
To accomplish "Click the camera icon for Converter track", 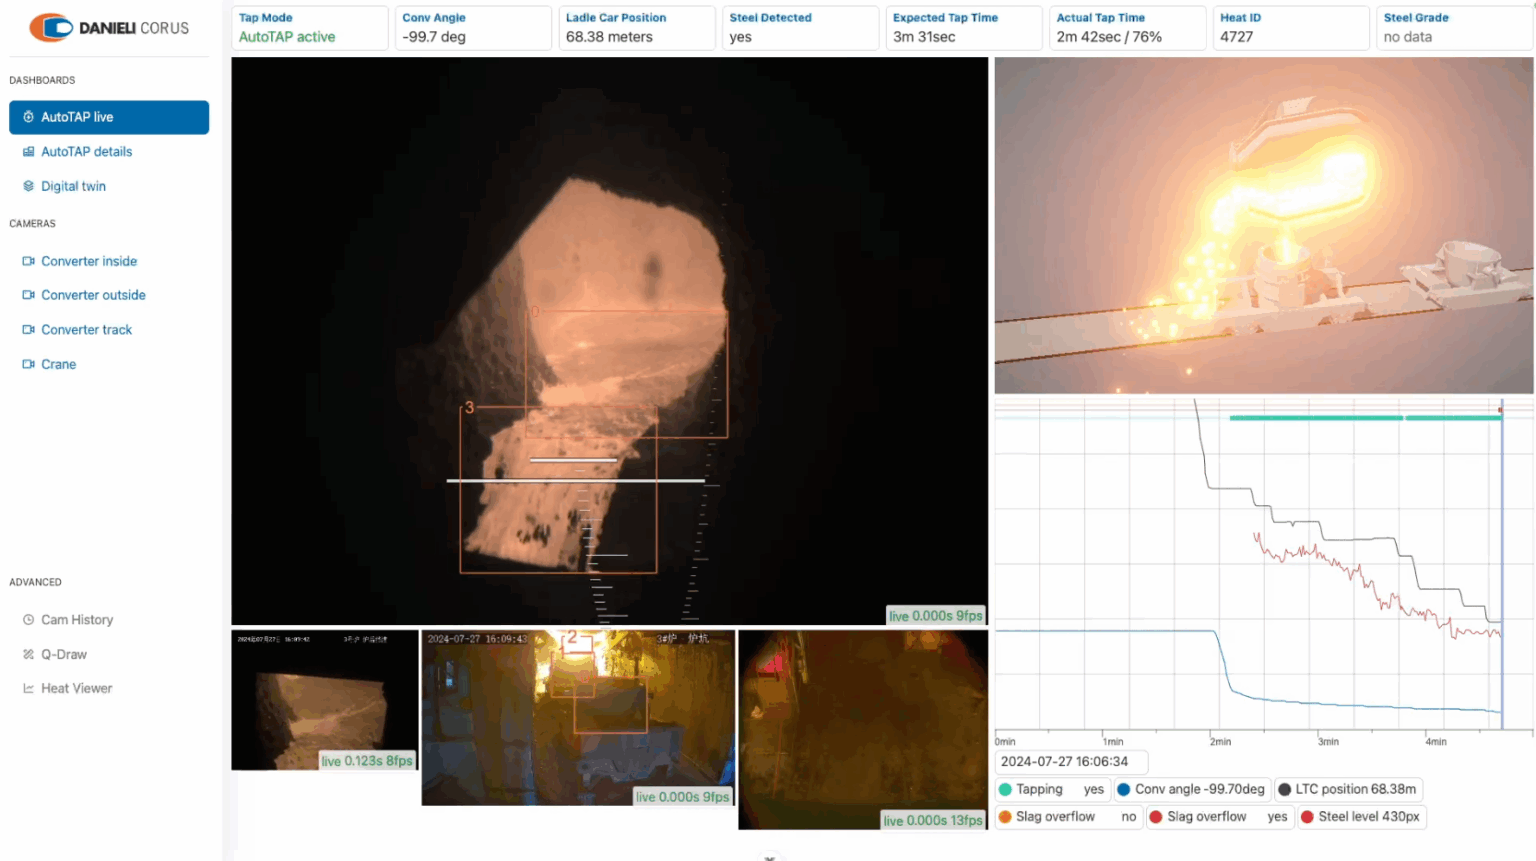I will tap(28, 330).
